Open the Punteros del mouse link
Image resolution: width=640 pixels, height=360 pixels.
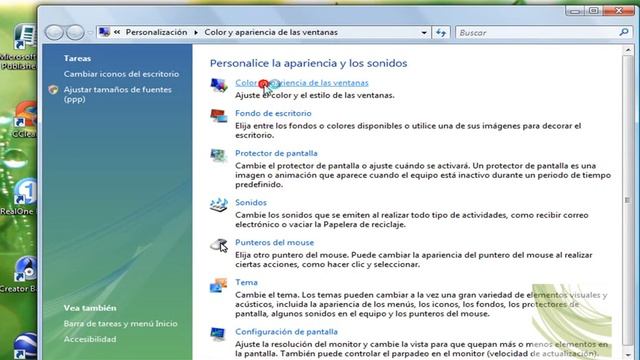click(274, 242)
